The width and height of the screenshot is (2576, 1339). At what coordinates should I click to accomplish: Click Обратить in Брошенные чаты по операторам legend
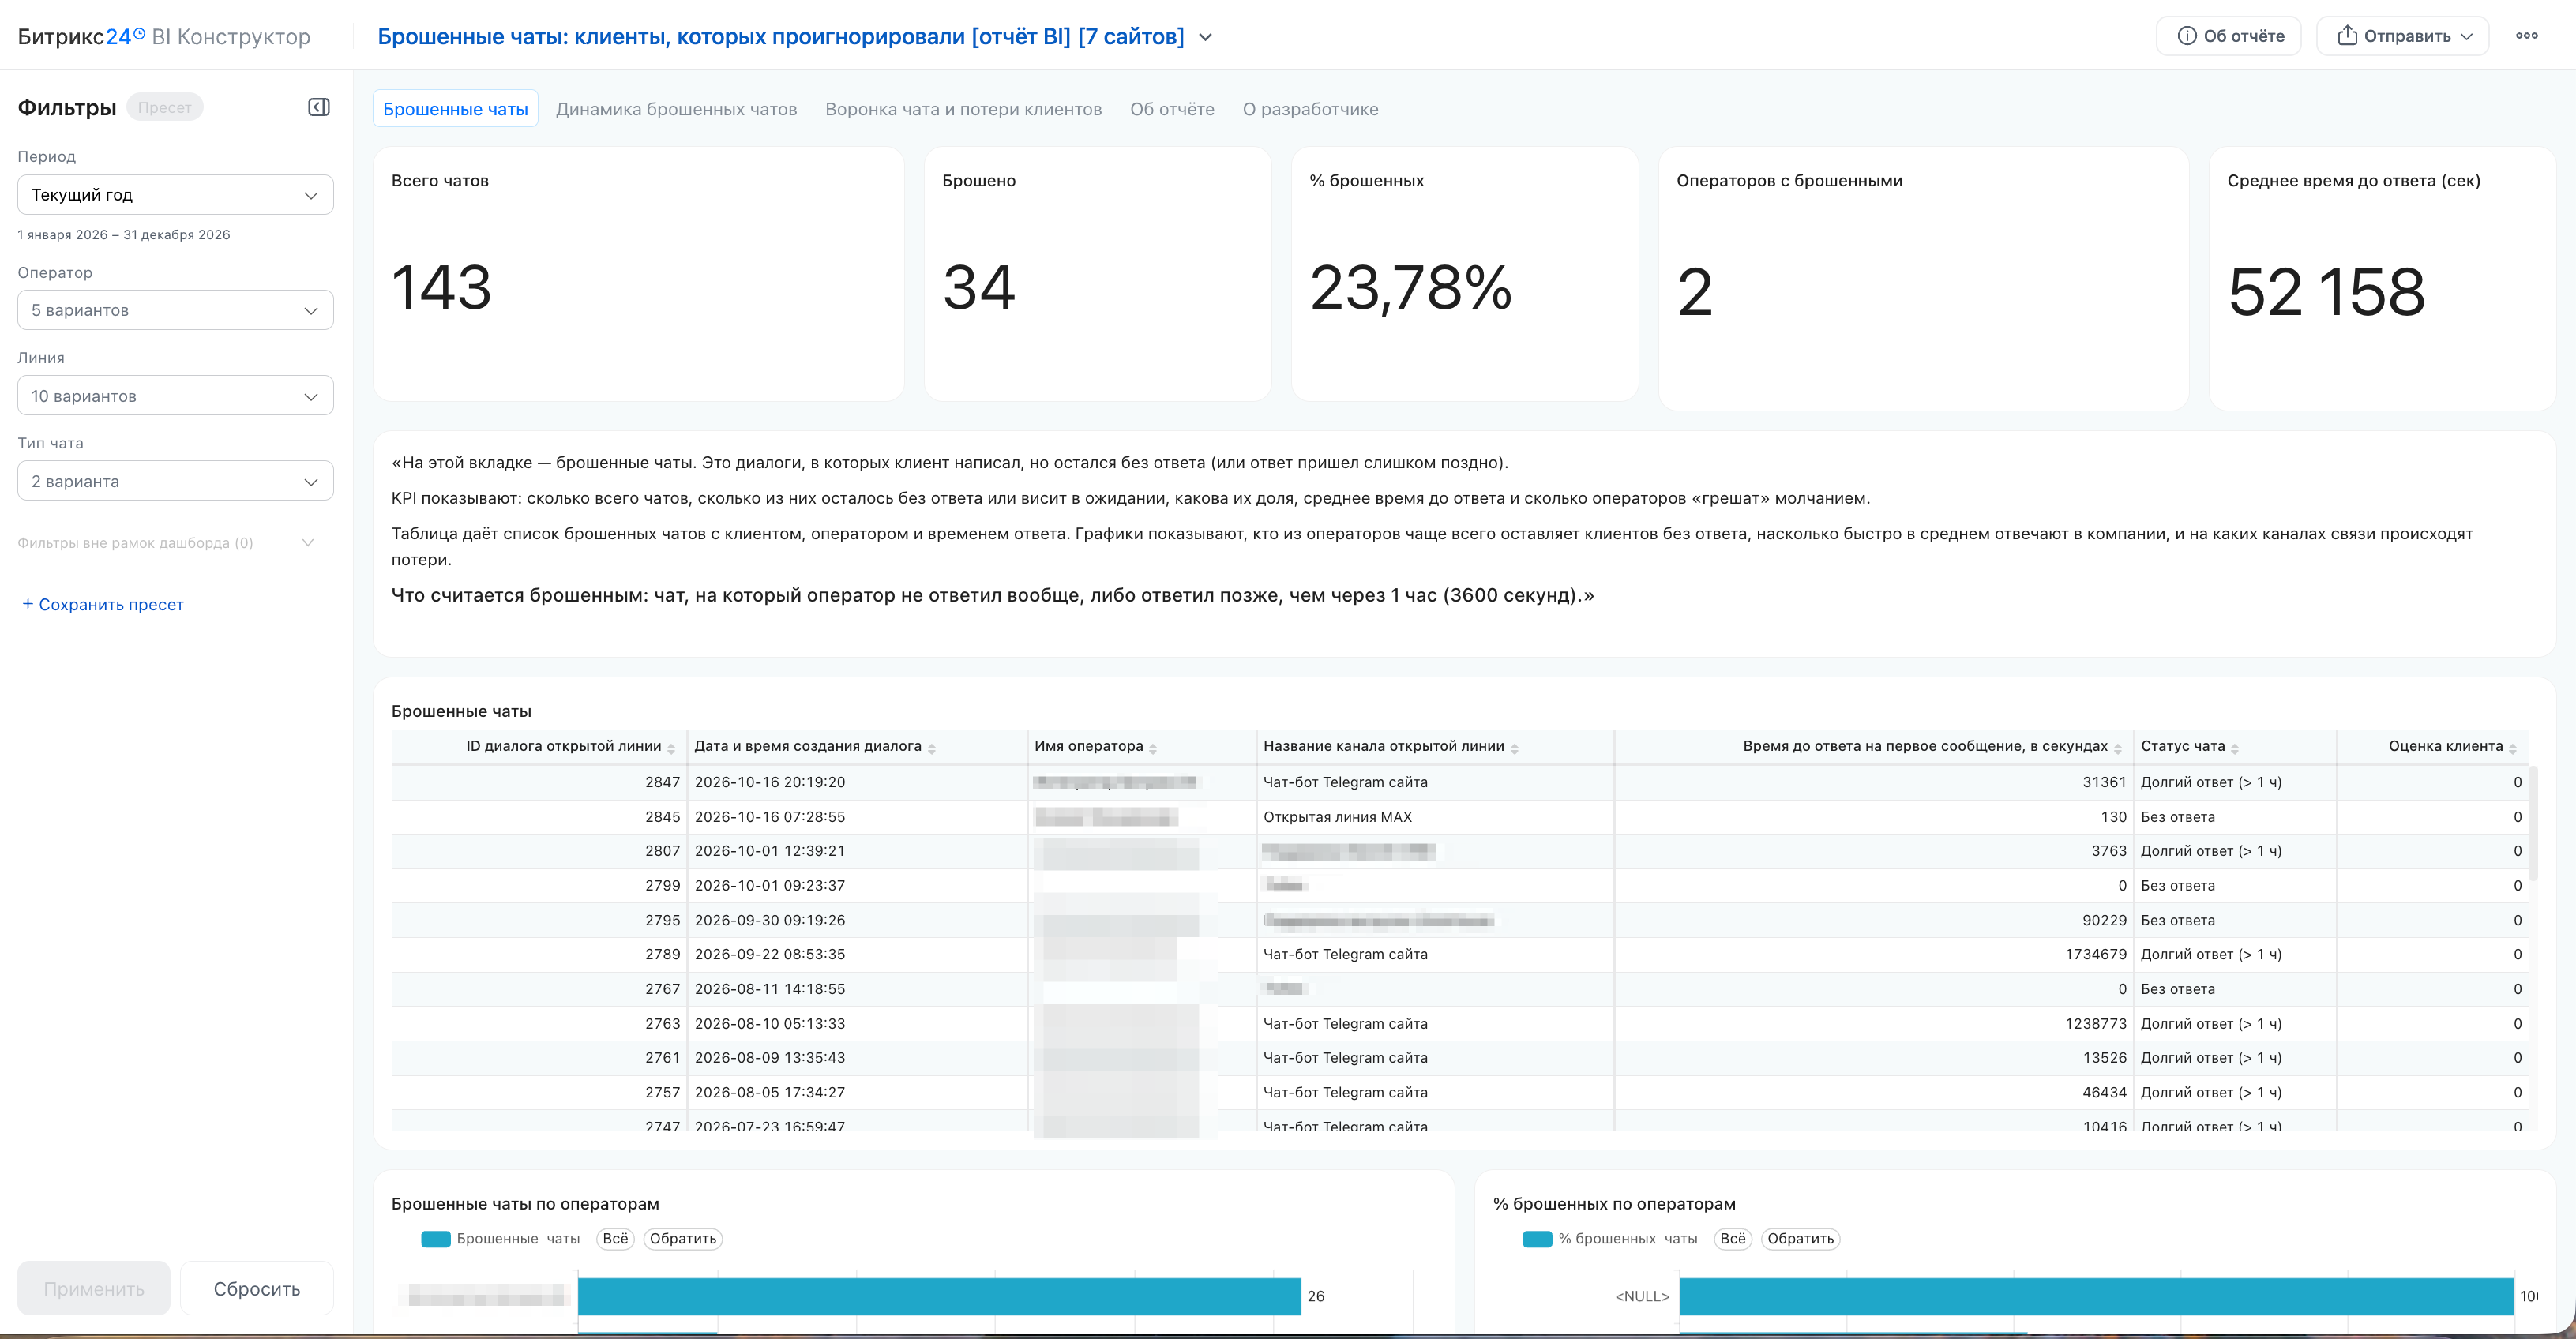click(683, 1239)
